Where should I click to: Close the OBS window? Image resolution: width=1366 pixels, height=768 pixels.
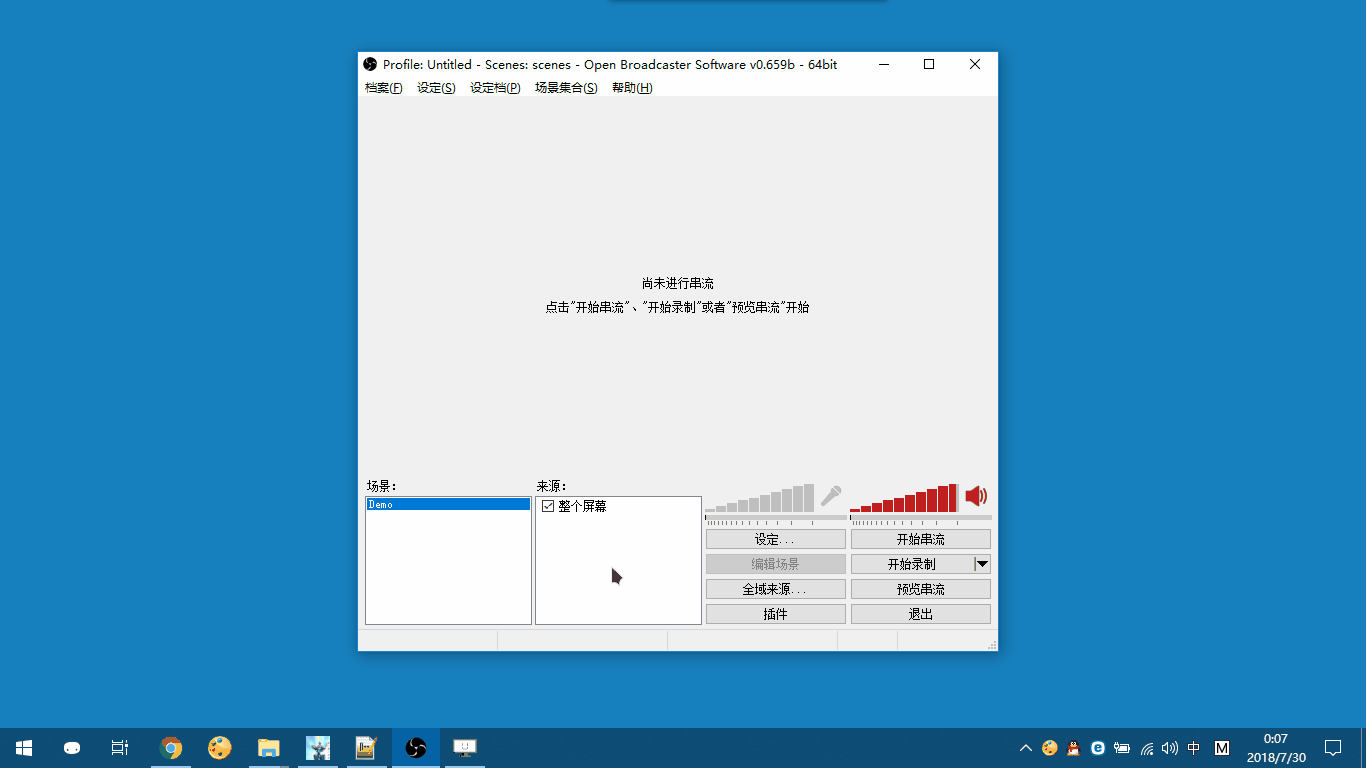pyautogui.click(x=975, y=64)
